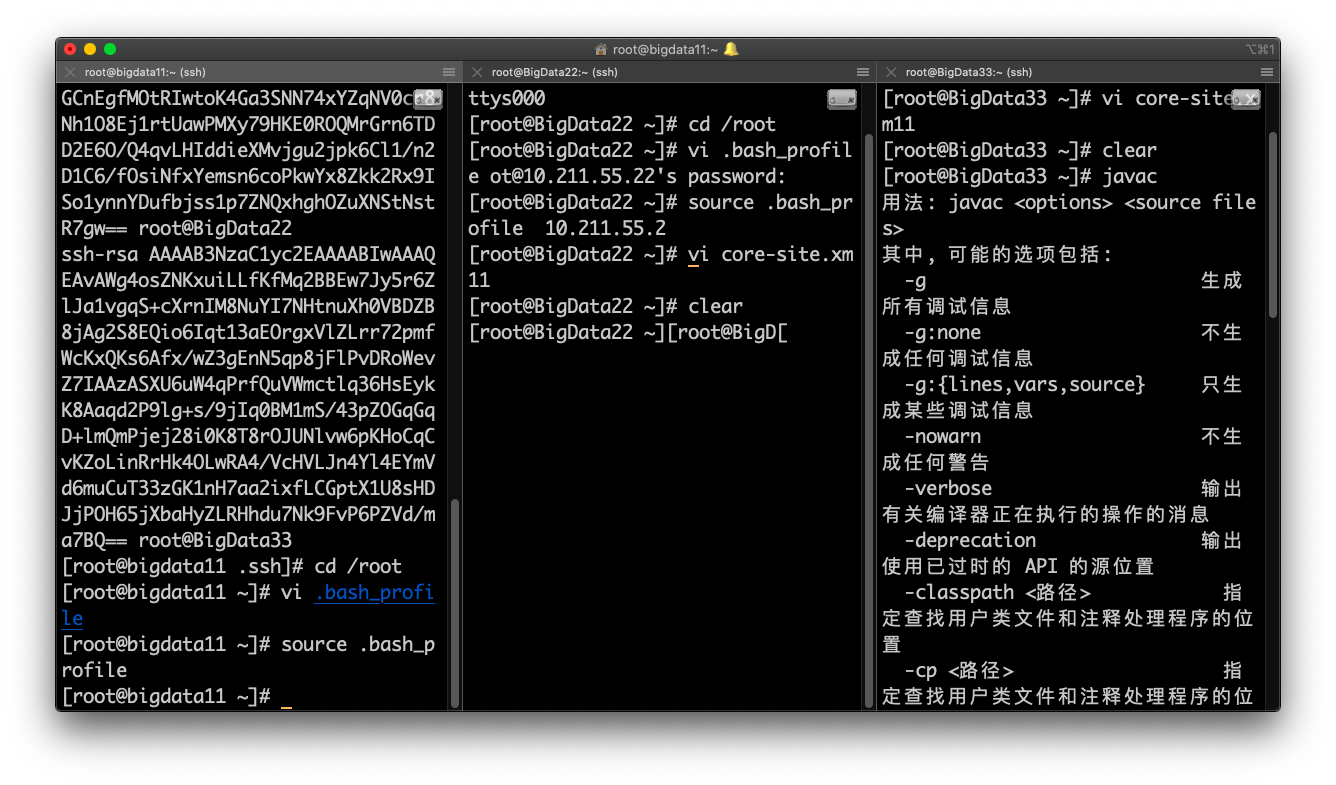Click the '其中, 可能的选项包括:' line
Image resolution: width=1336 pixels, height=785 pixels.
point(997,254)
